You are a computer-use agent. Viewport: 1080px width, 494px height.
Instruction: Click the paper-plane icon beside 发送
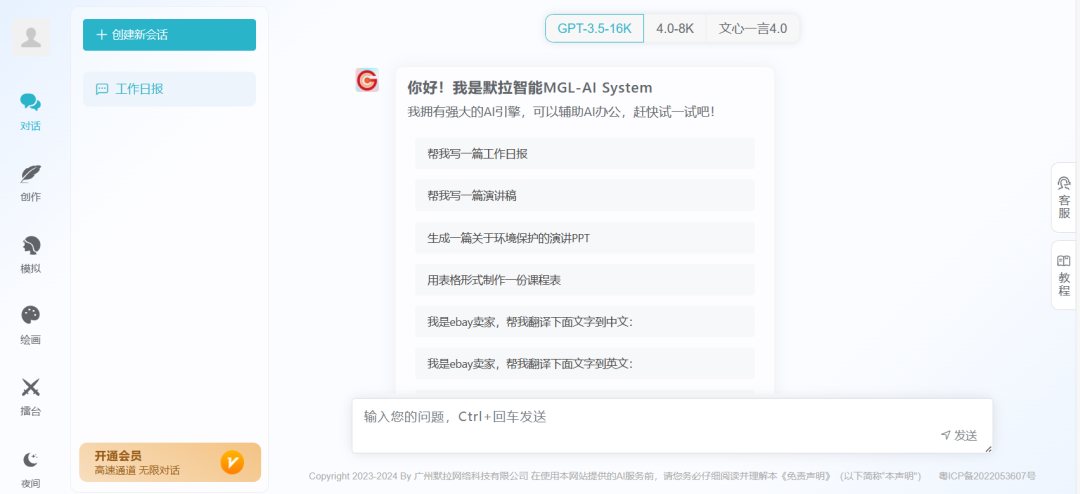[x=946, y=435]
